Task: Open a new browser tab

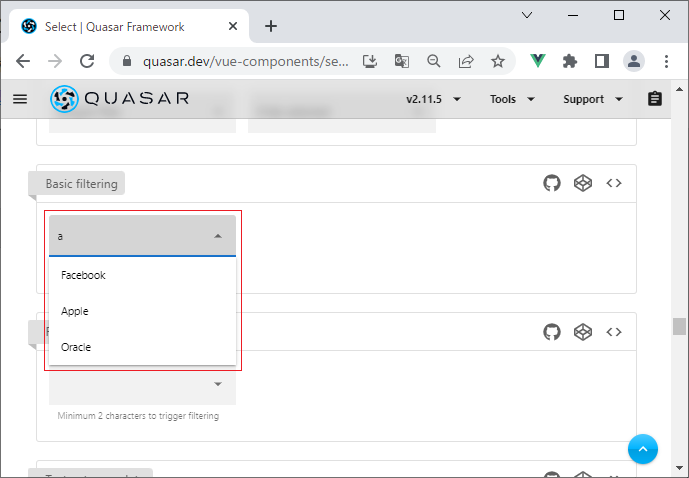Action: coord(271,26)
